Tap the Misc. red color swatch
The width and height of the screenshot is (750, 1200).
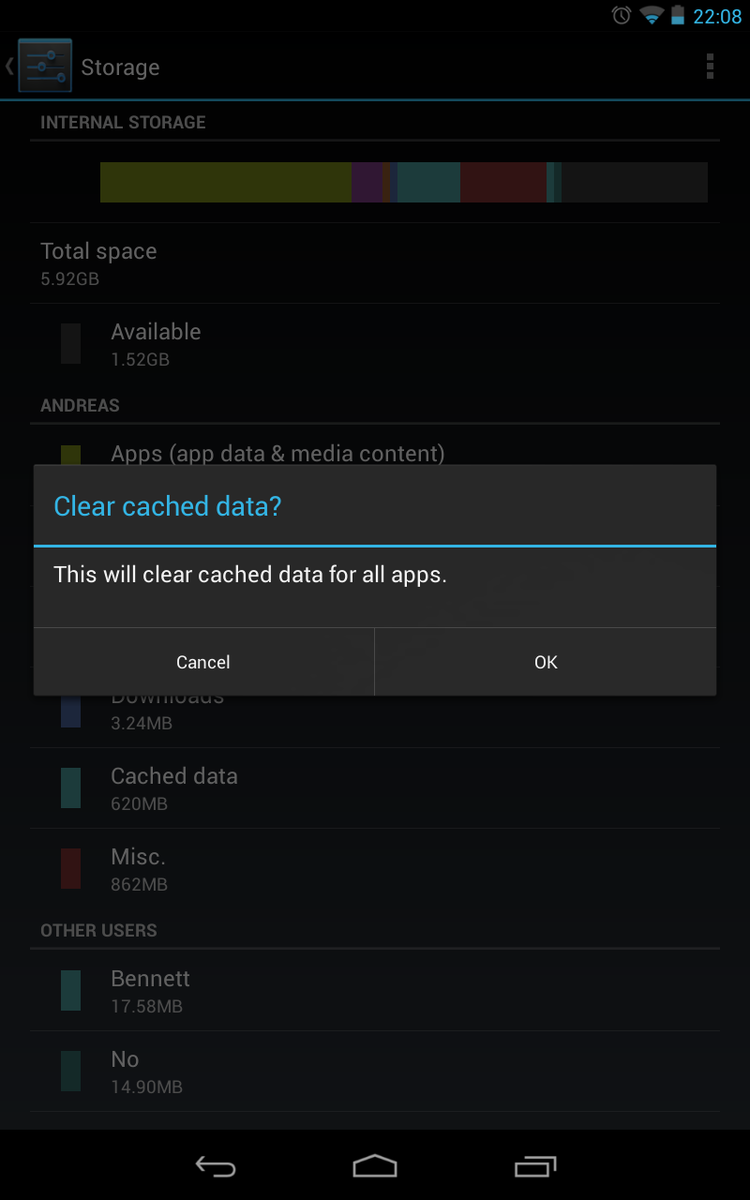(71, 869)
